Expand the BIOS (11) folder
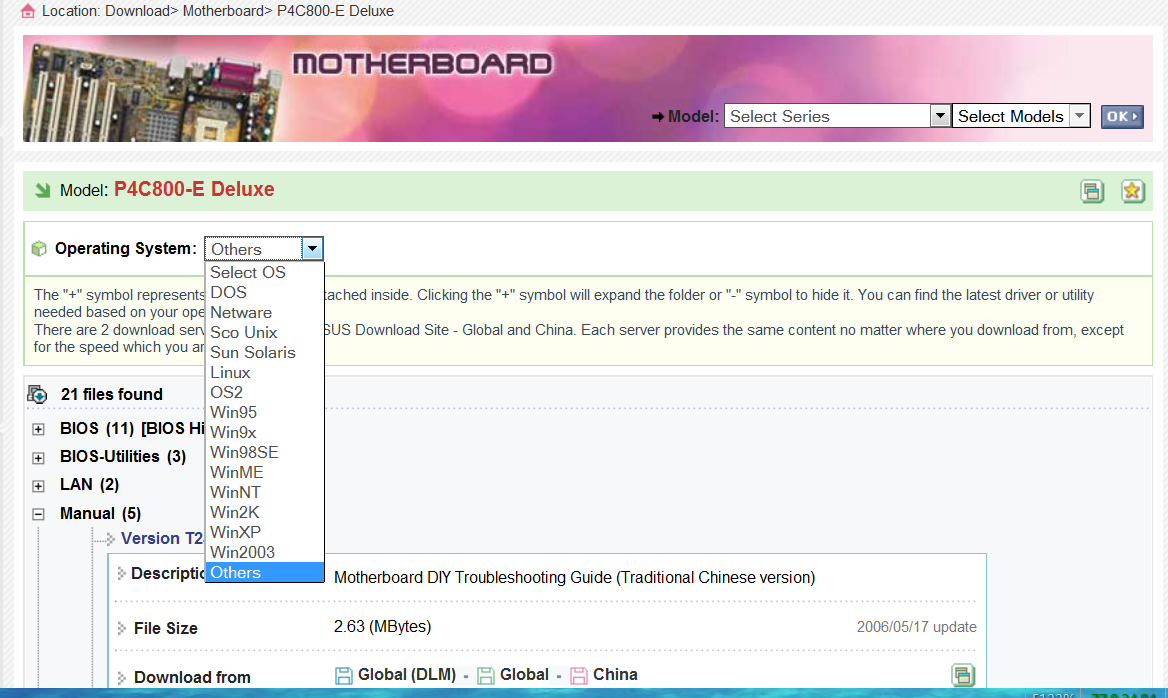Viewport: 1168px width, 698px height. coord(39,429)
